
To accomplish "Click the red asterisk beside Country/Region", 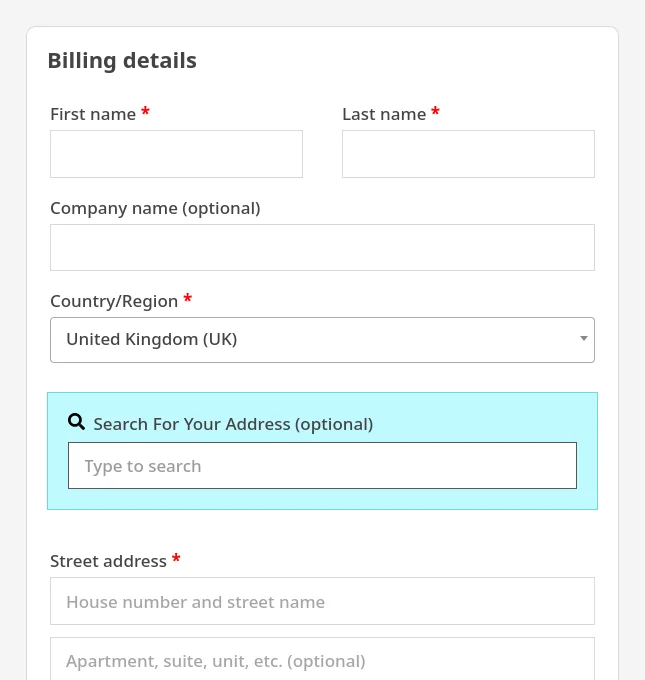I will pos(187,298).
